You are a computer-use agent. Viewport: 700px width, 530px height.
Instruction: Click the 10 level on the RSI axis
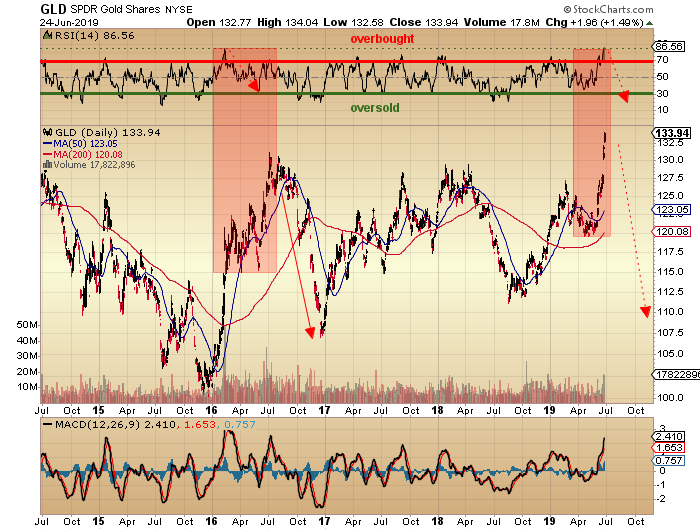tap(663, 110)
